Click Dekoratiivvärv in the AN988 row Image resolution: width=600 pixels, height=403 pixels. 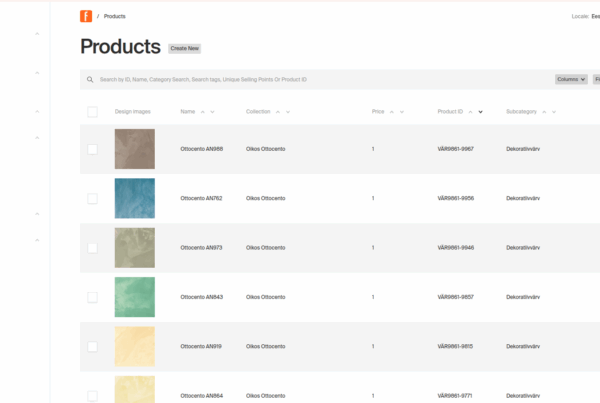tap(523, 149)
